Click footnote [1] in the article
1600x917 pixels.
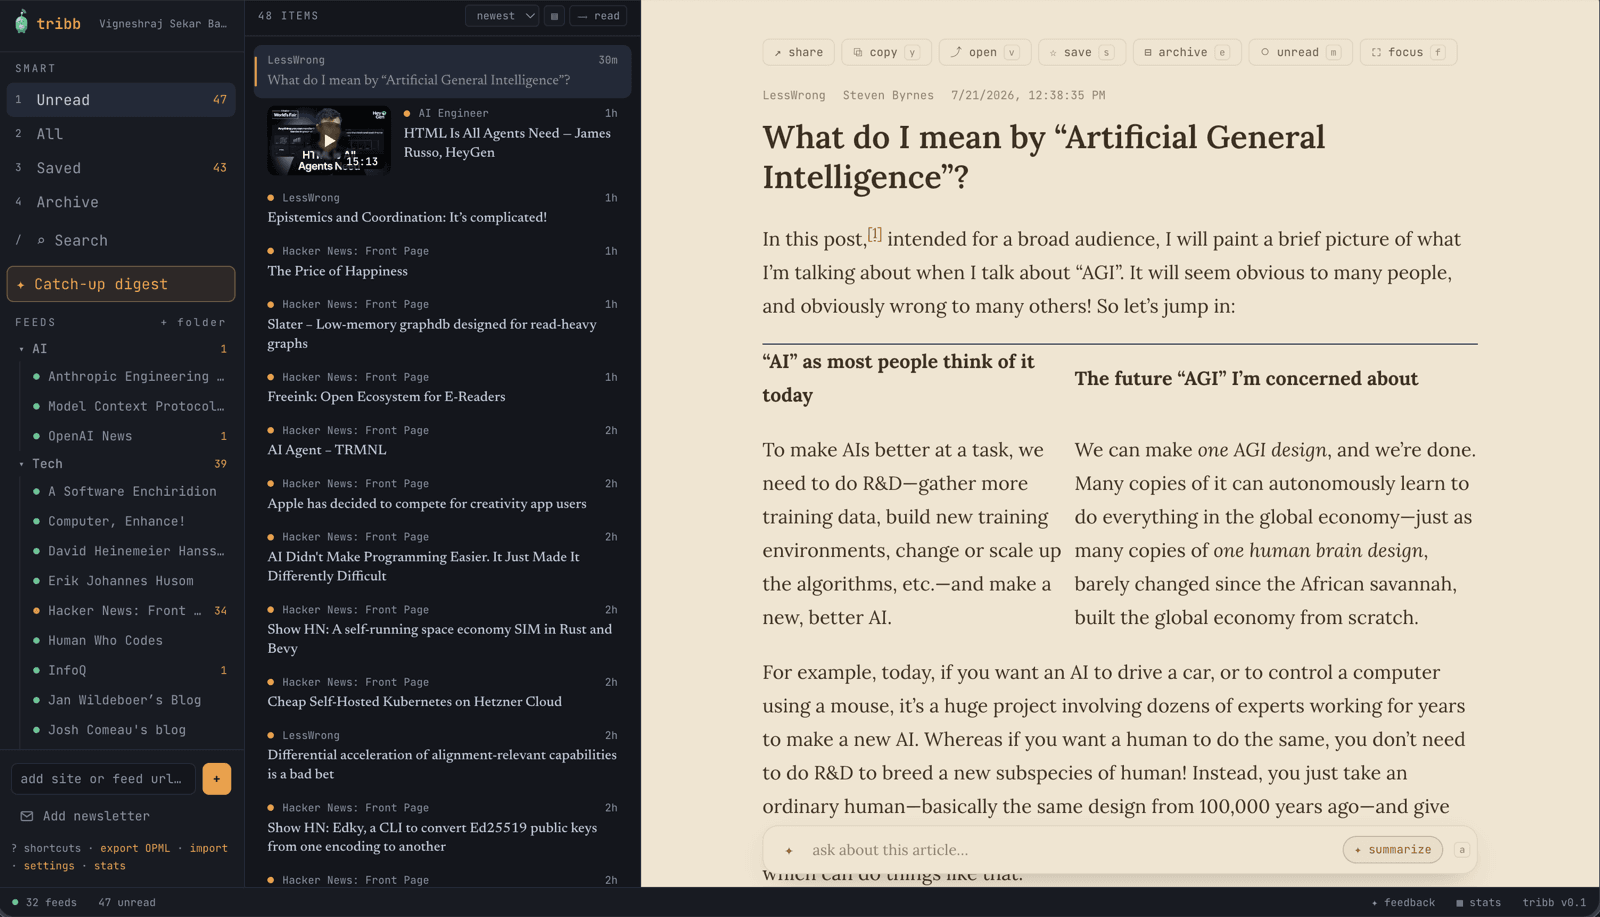tap(875, 234)
